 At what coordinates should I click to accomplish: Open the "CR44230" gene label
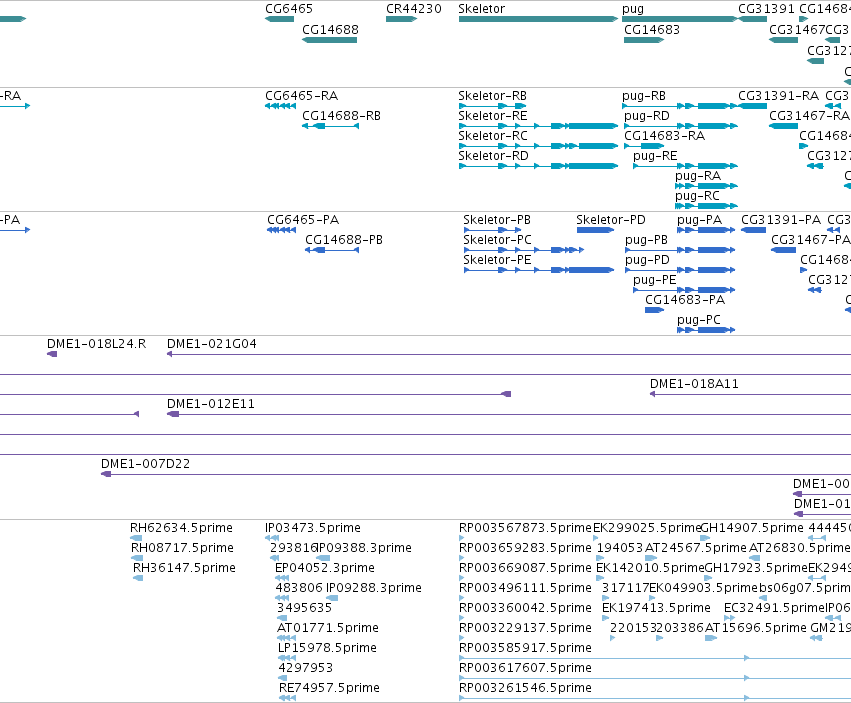coord(414,9)
